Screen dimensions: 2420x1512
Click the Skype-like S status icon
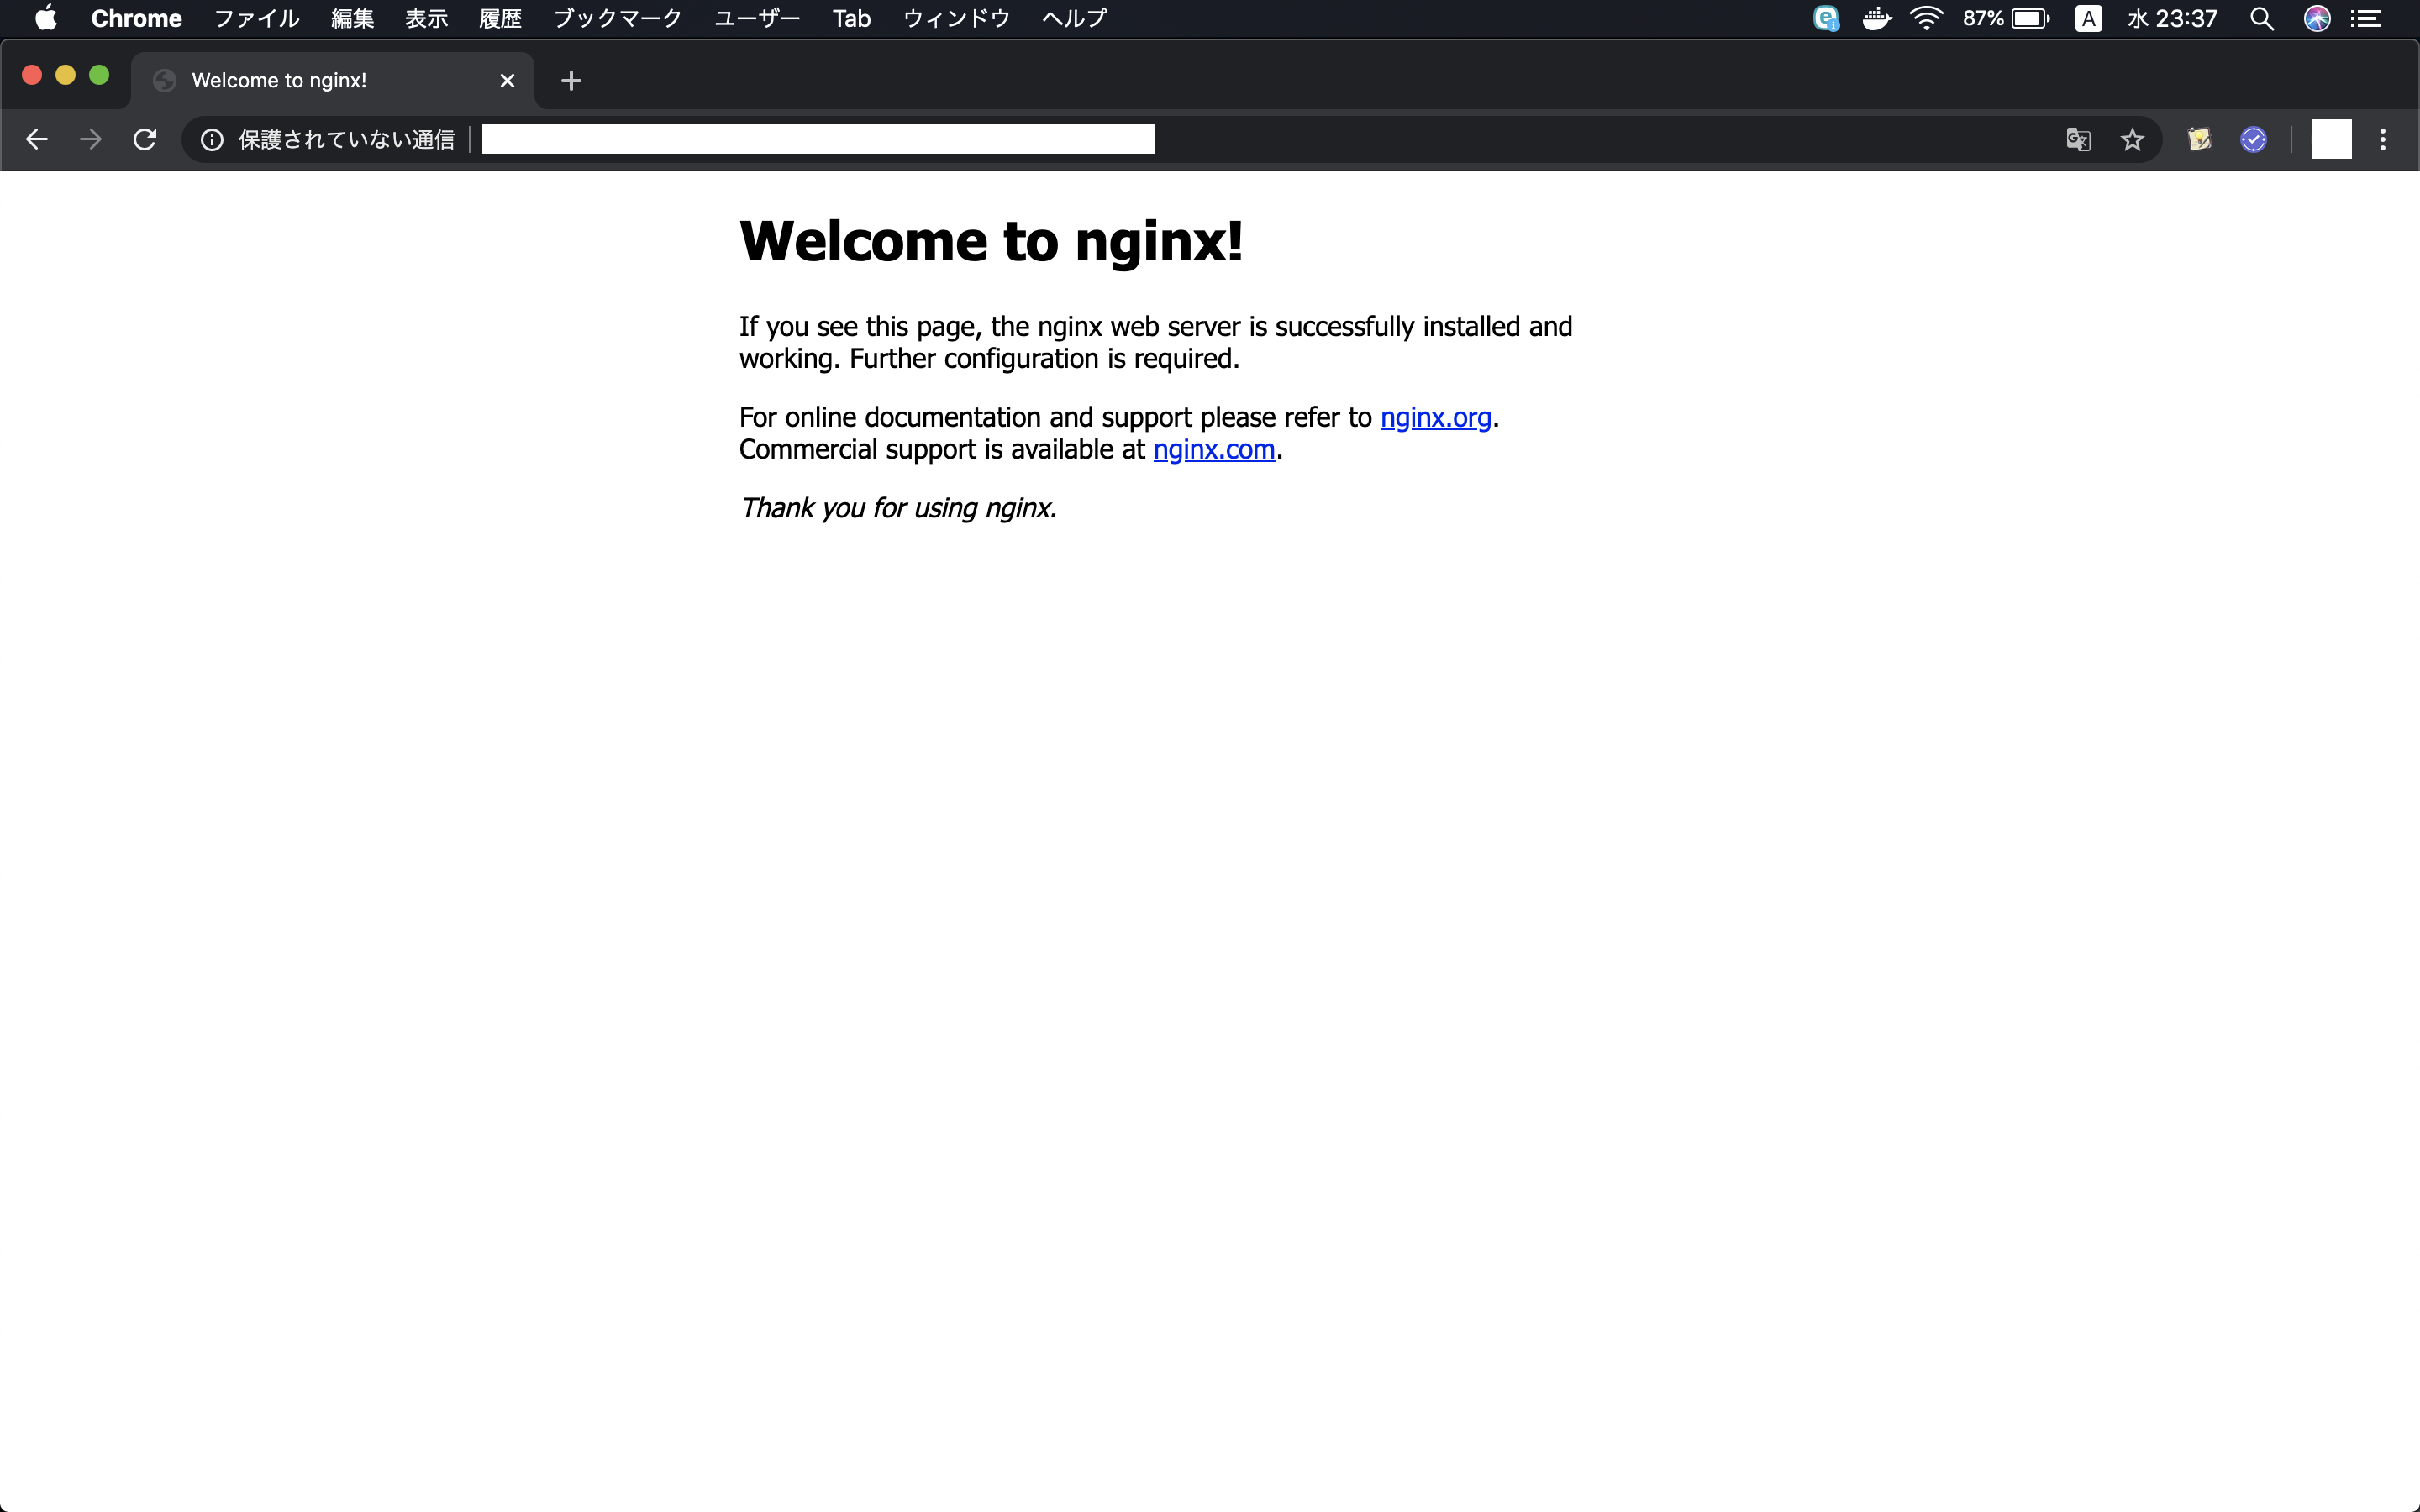coord(1826,18)
